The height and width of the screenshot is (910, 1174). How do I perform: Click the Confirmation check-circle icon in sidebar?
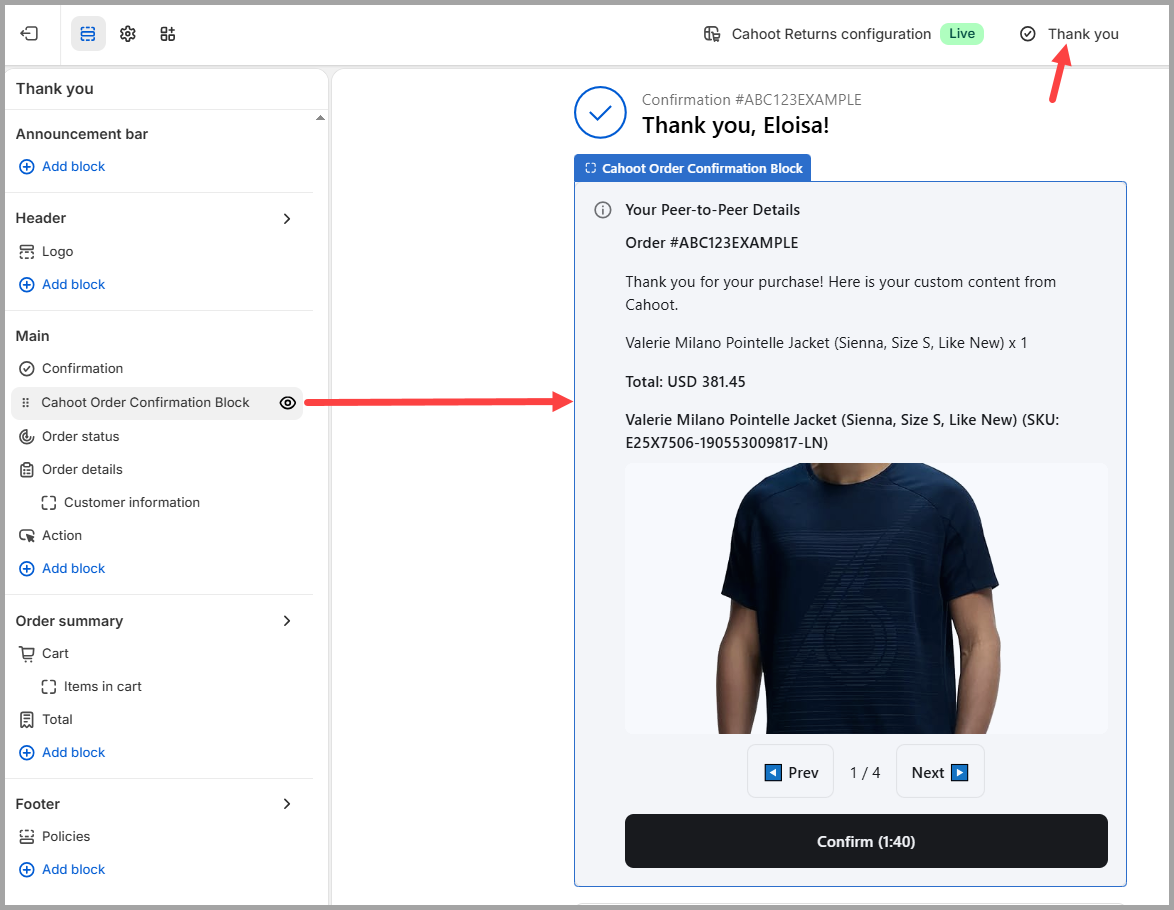[27, 368]
